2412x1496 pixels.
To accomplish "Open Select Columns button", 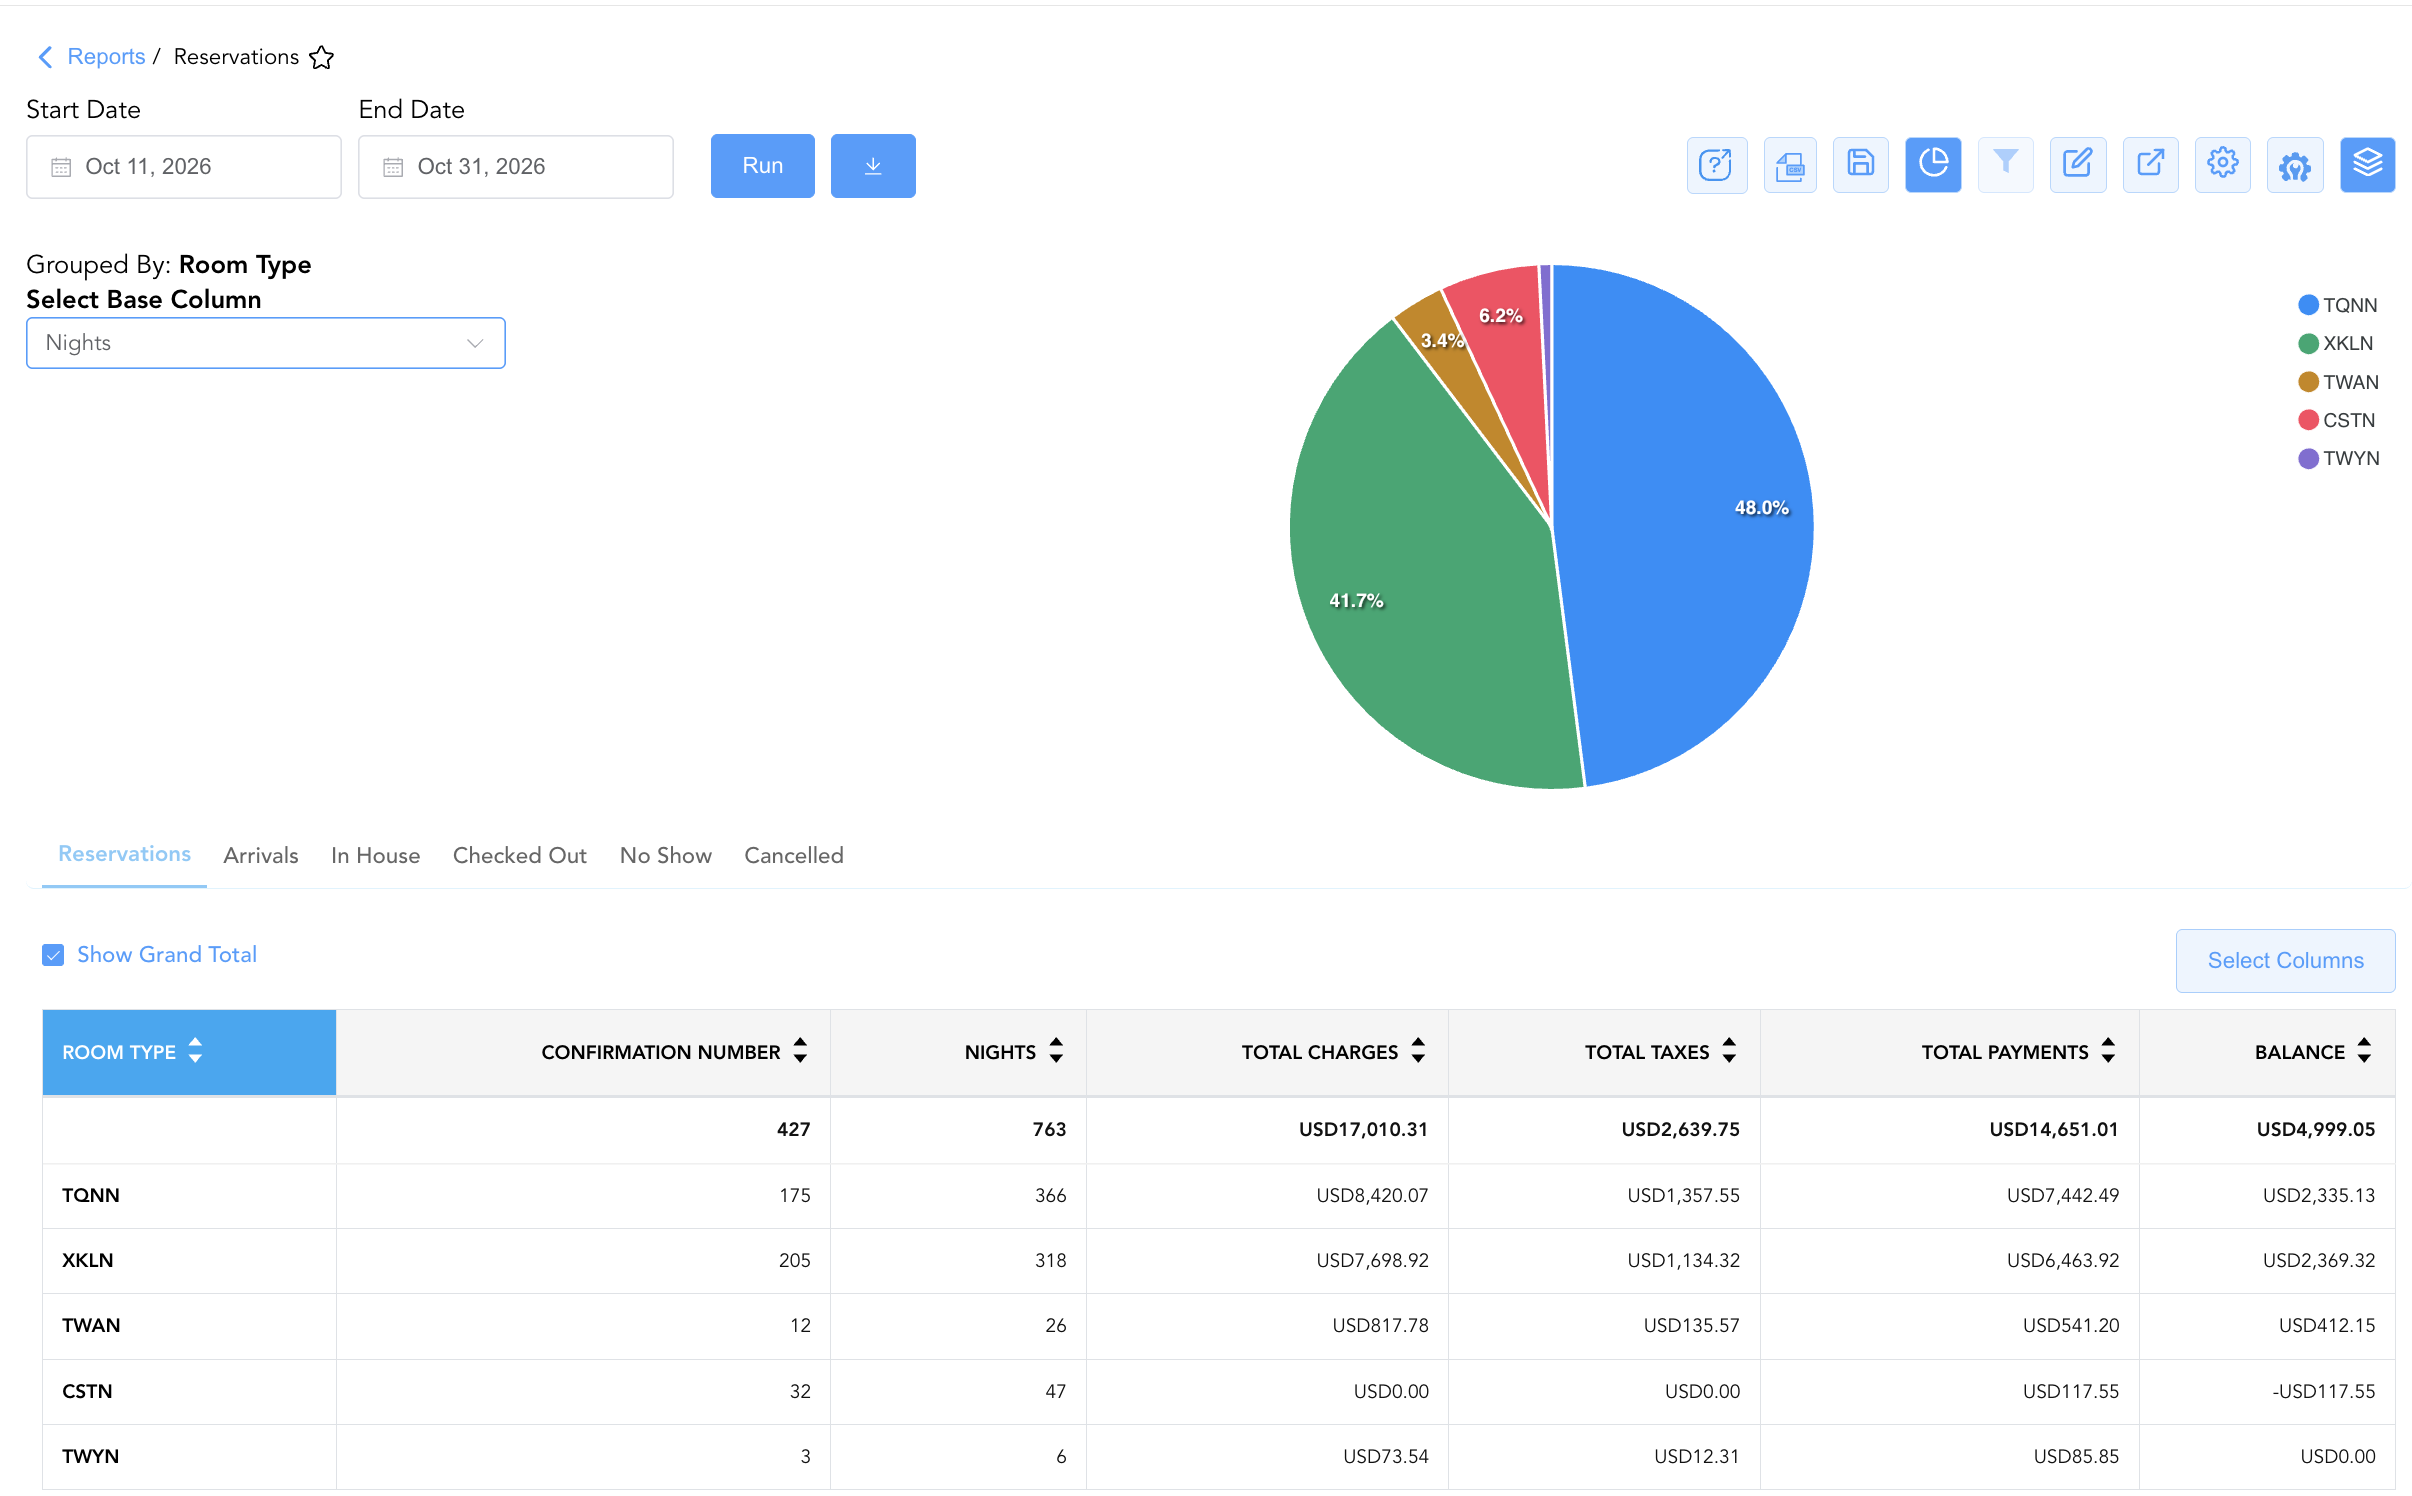I will (x=2285, y=961).
